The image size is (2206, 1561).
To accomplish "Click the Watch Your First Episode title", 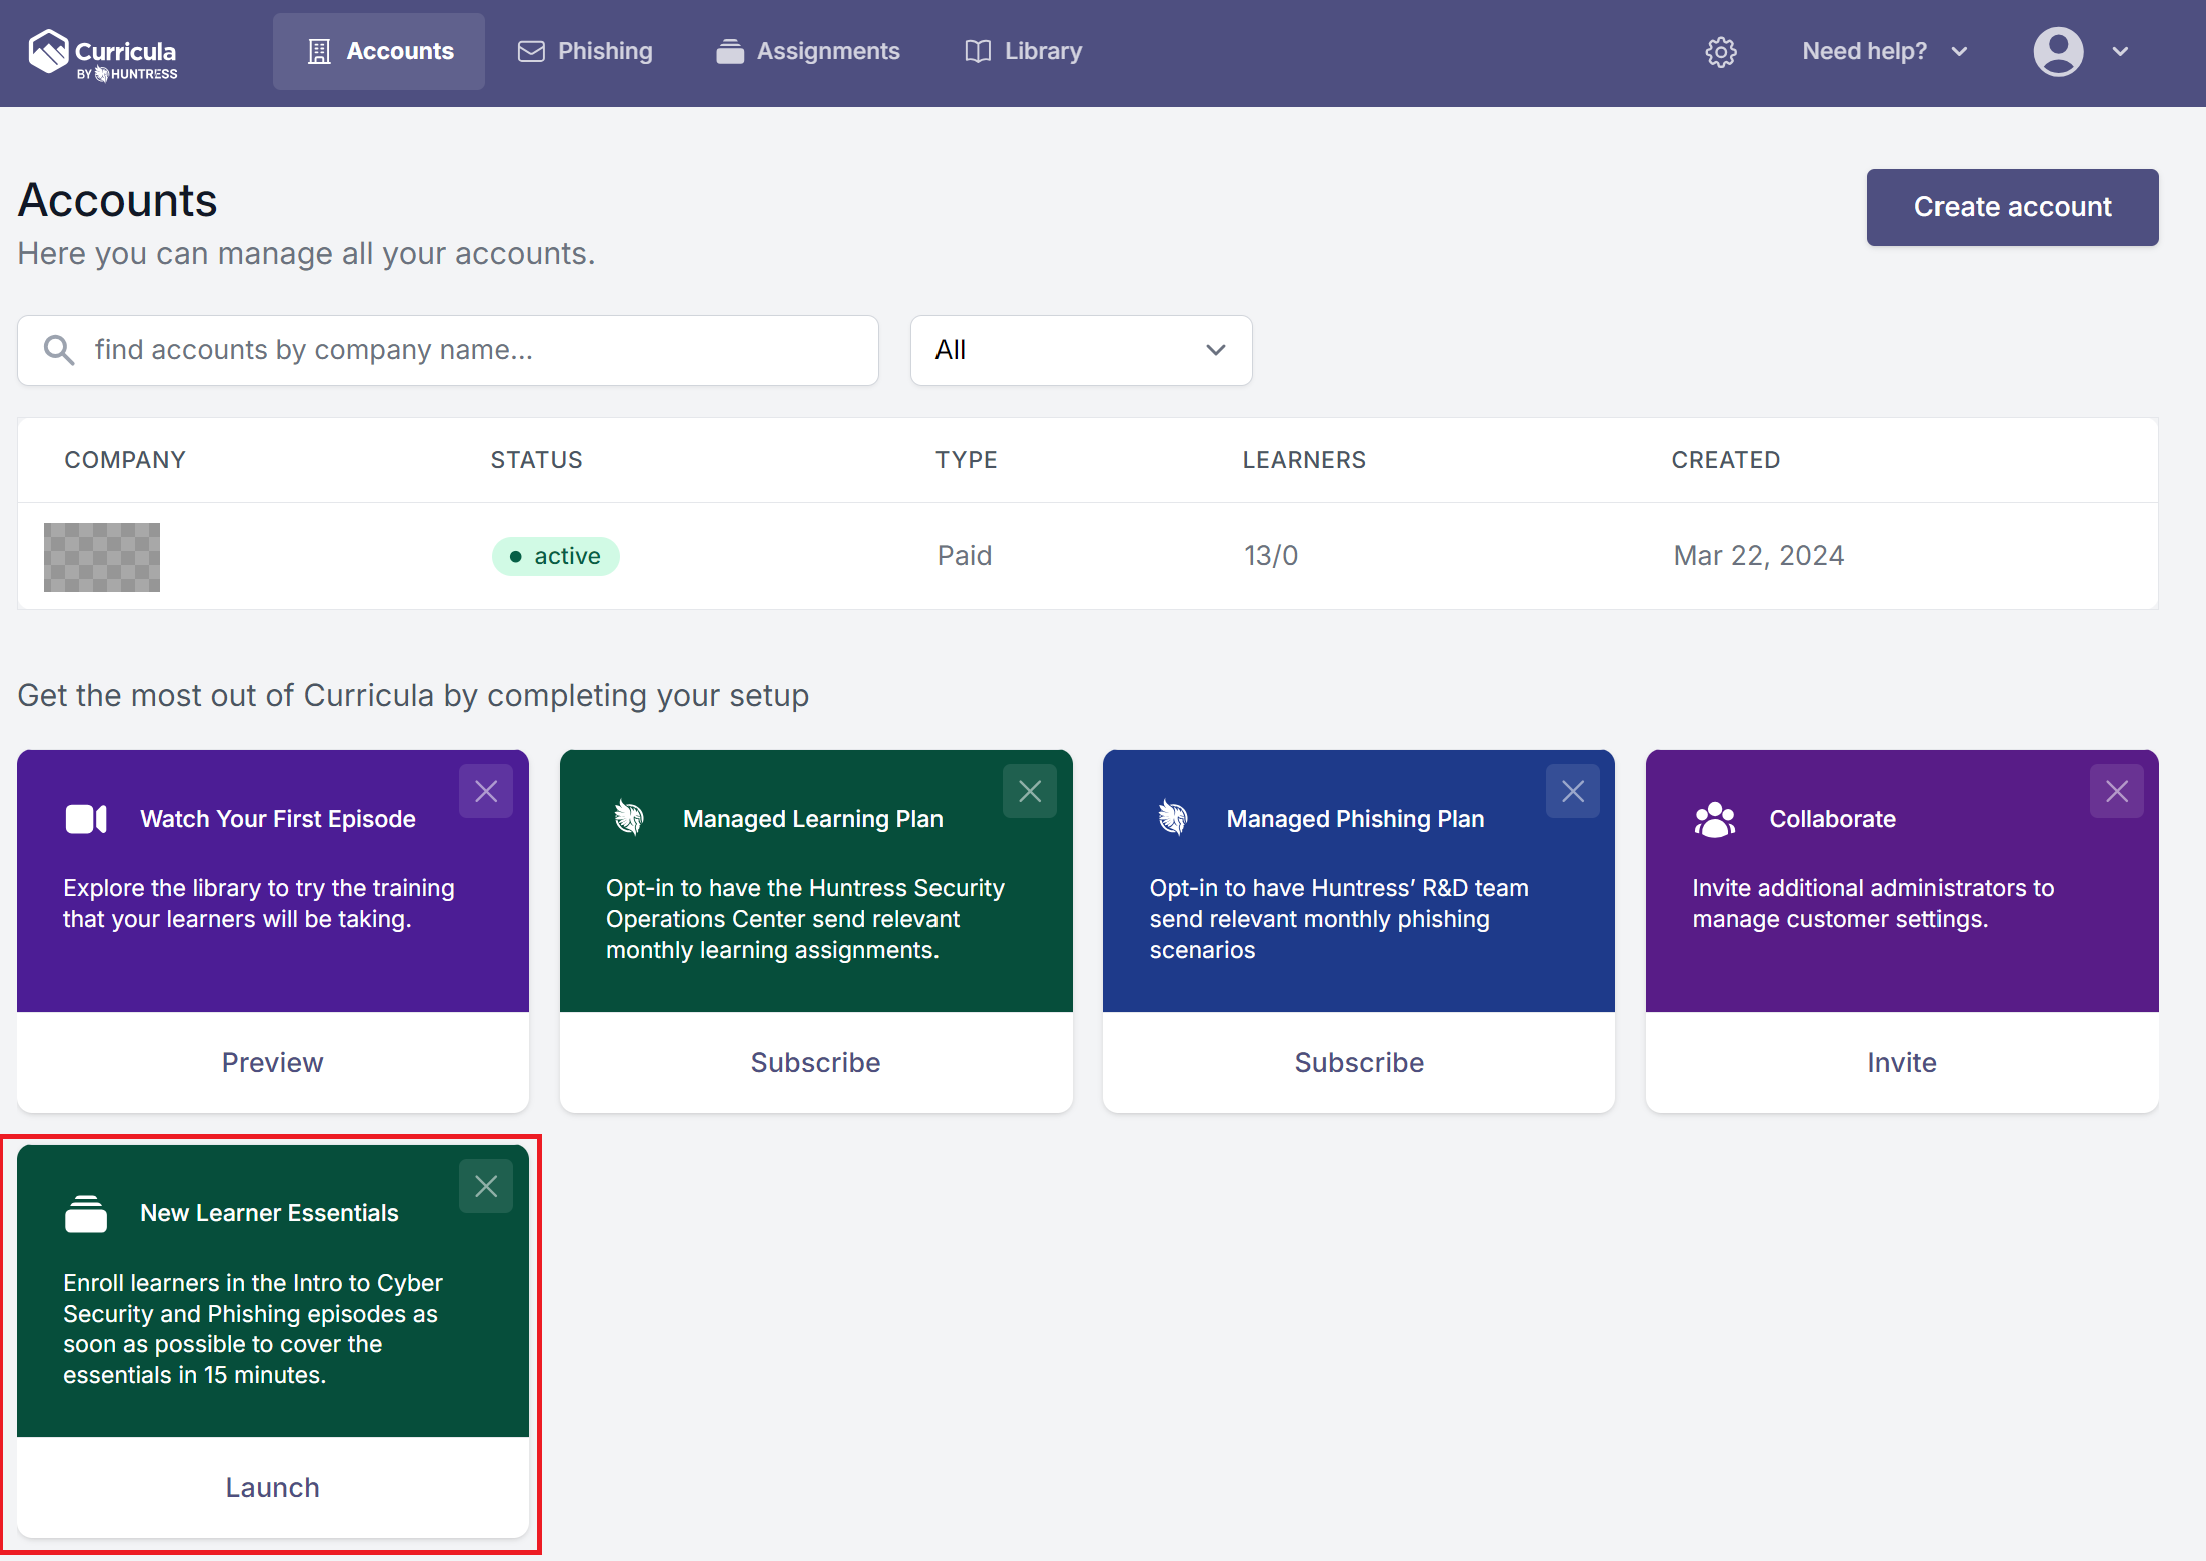I will coord(278,819).
